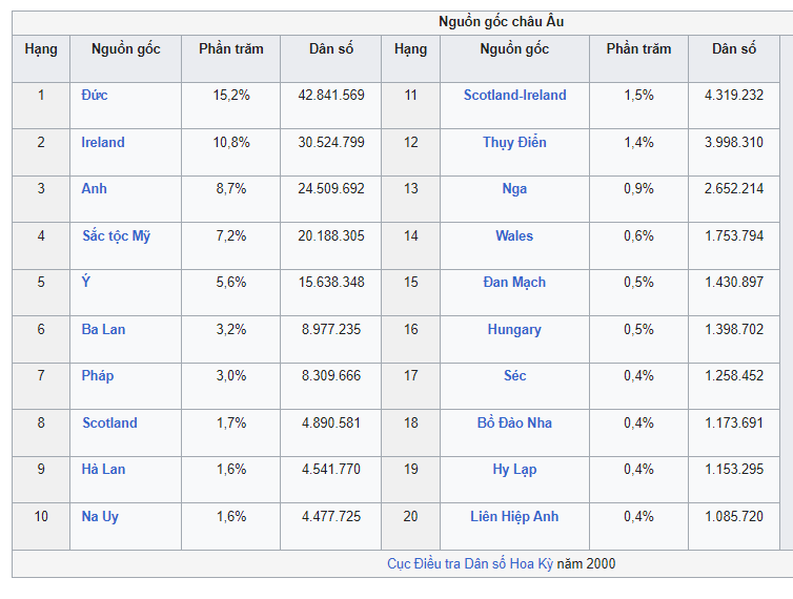
Task: Open the Liên Hiệp Anh link
Action: tap(514, 517)
